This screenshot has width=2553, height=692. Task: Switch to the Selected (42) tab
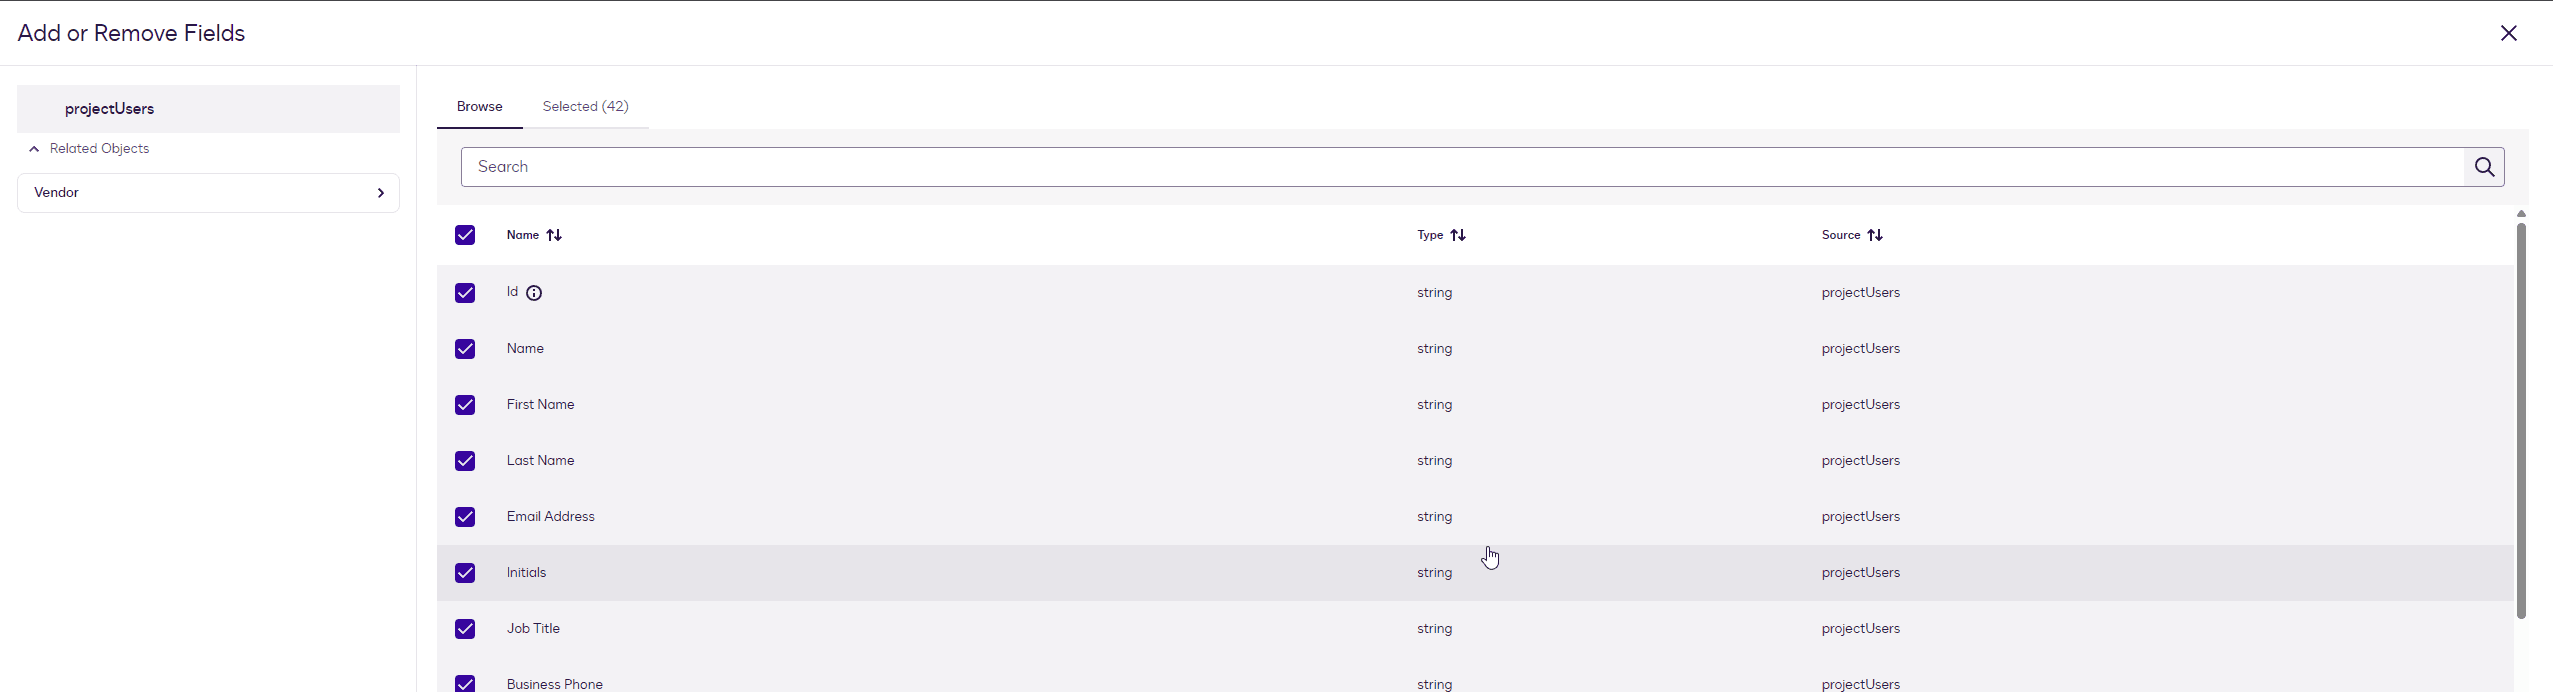click(585, 107)
